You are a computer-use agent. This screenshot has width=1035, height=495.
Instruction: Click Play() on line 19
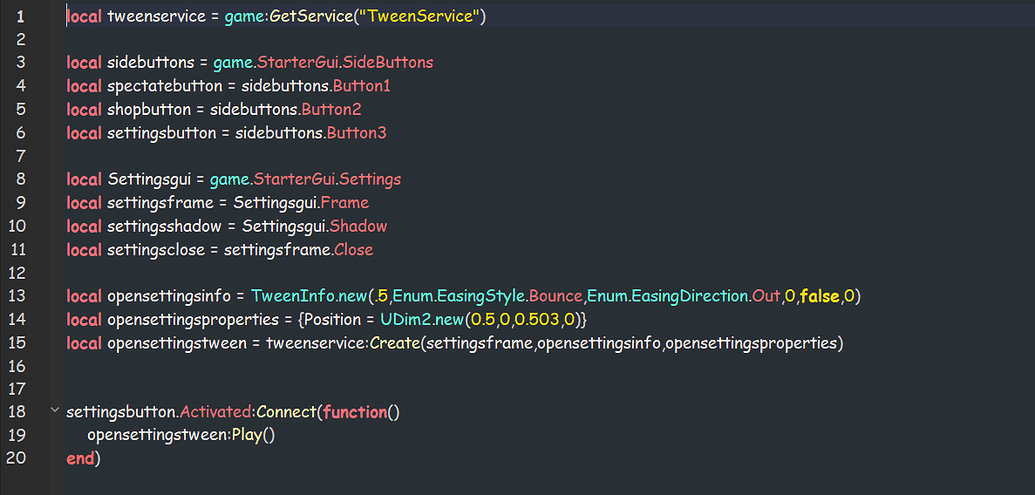coord(253,436)
